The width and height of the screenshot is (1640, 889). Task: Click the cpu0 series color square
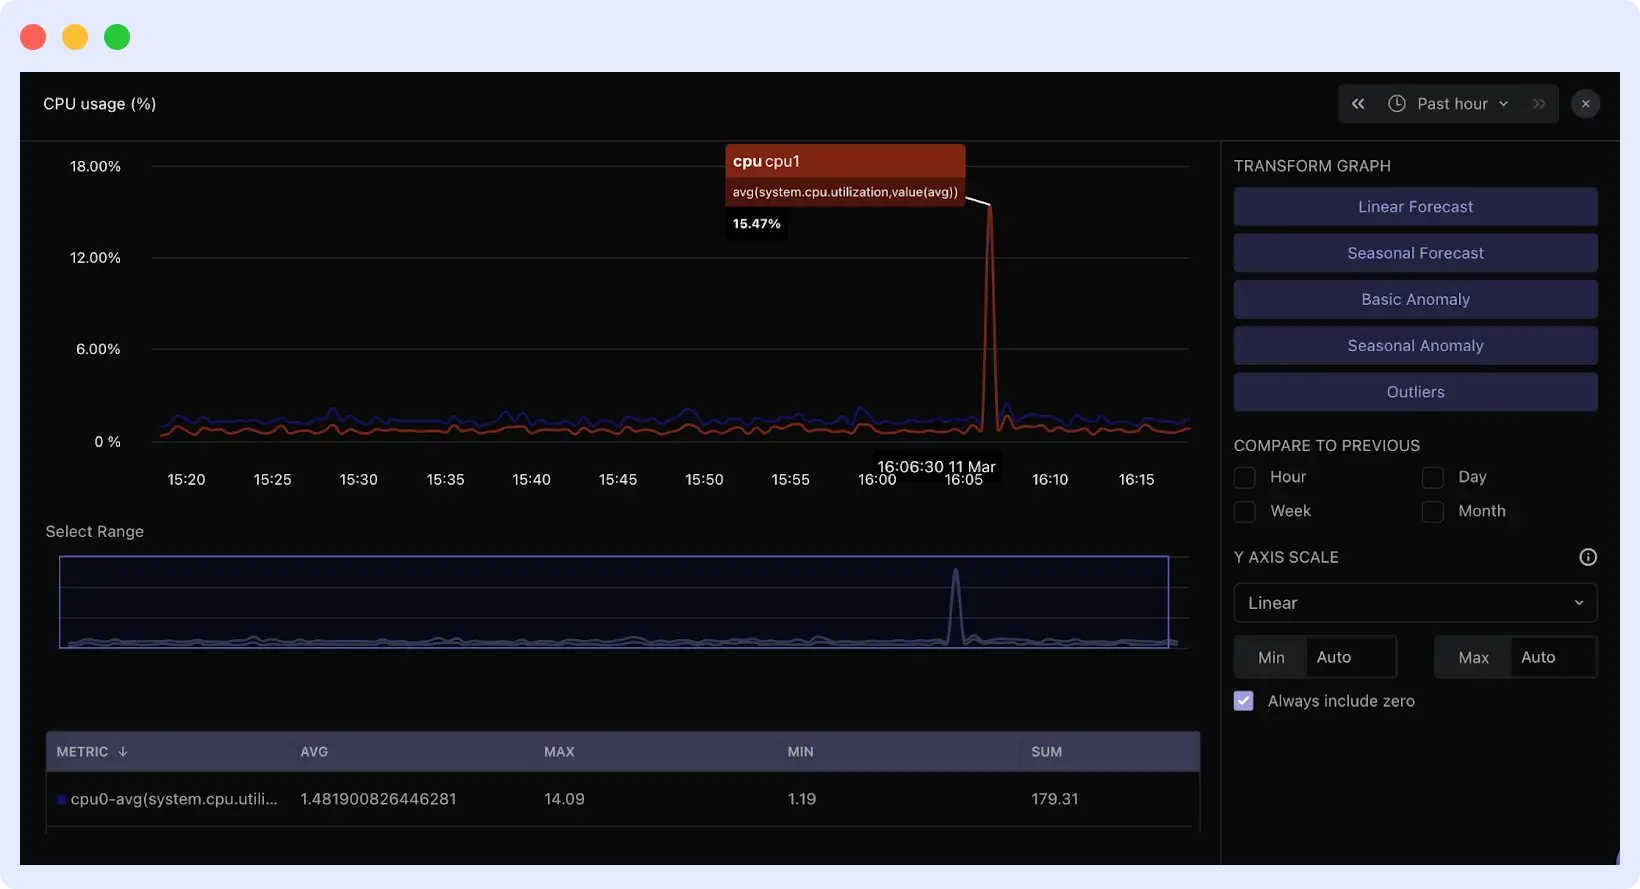(x=62, y=799)
